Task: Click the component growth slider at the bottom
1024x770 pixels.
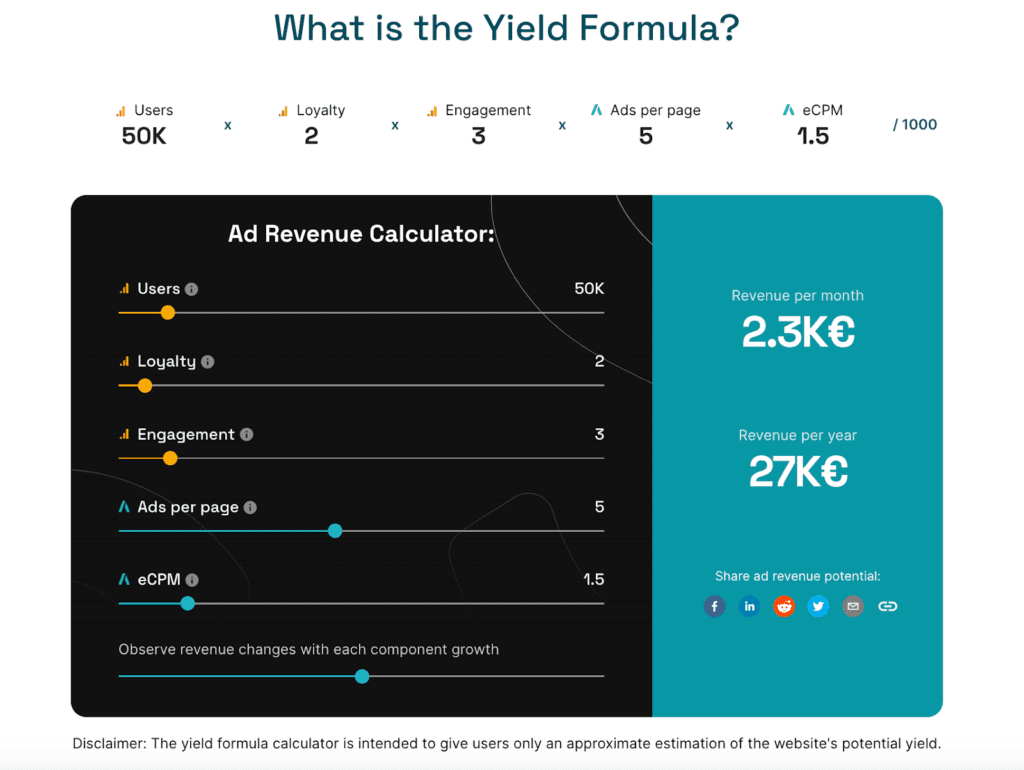Action: (x=362, y=676)
